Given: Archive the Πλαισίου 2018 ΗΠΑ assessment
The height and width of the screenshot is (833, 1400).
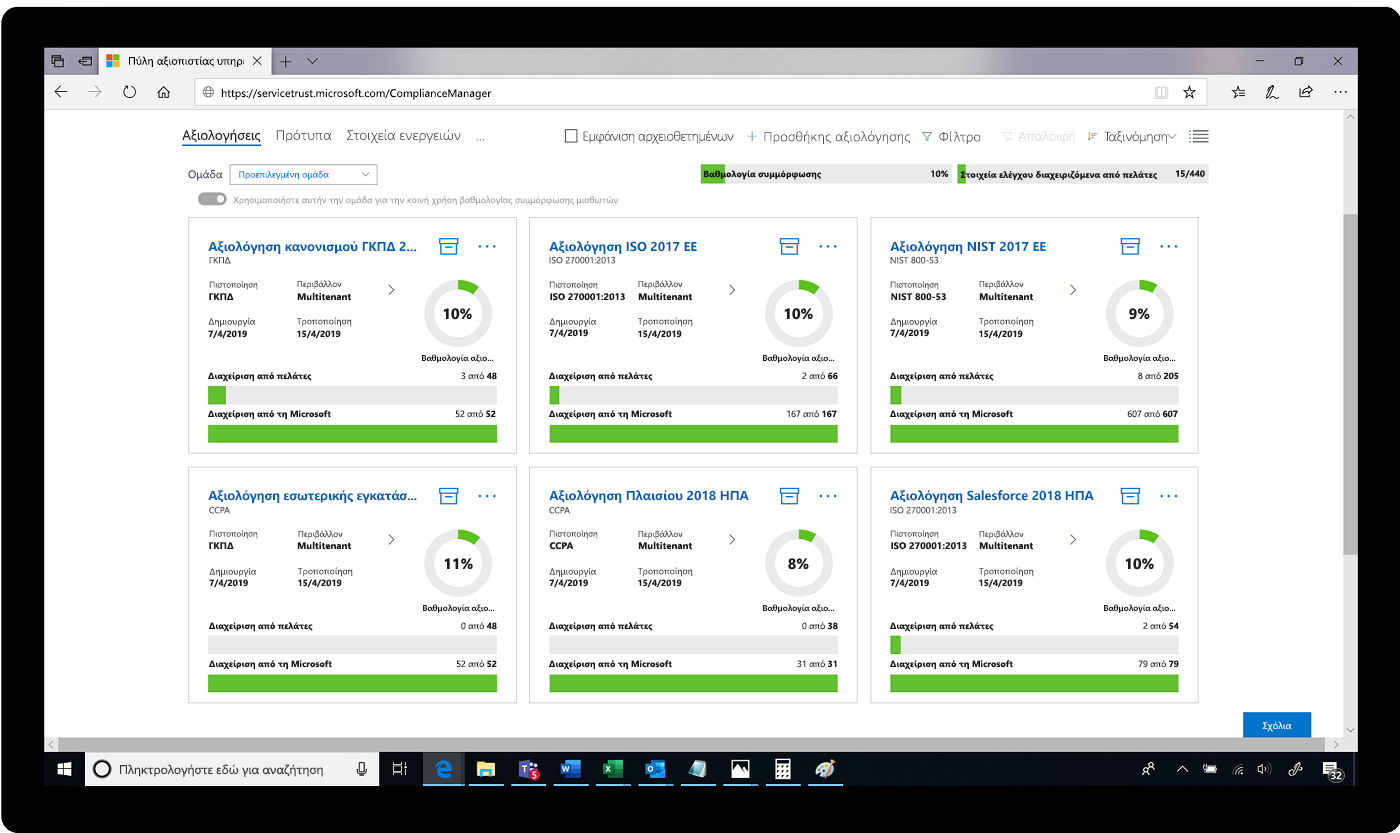Looking at the screenshot, I should tap(790, 496).
